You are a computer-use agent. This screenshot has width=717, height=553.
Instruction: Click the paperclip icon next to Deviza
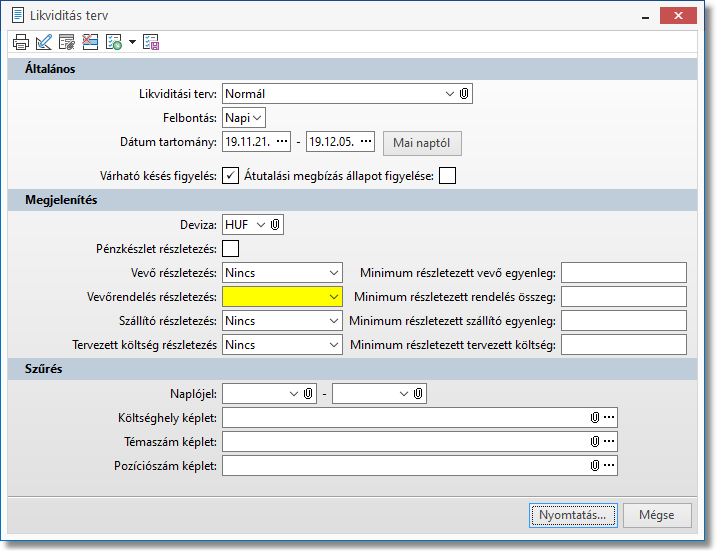[276, 225]
